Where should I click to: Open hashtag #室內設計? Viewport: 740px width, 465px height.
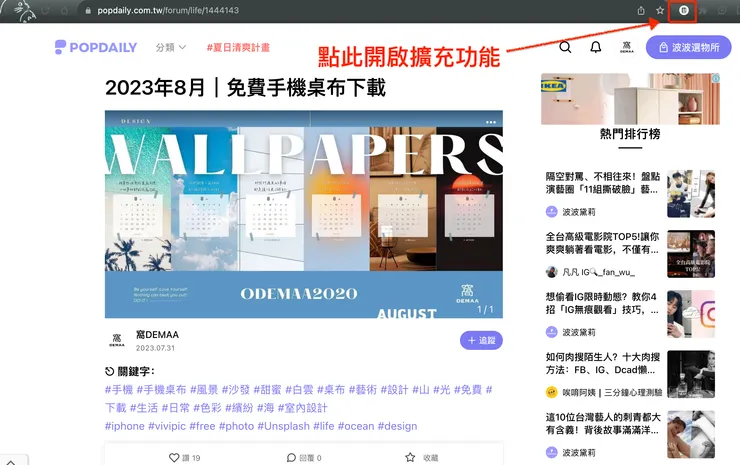[302, 408]
